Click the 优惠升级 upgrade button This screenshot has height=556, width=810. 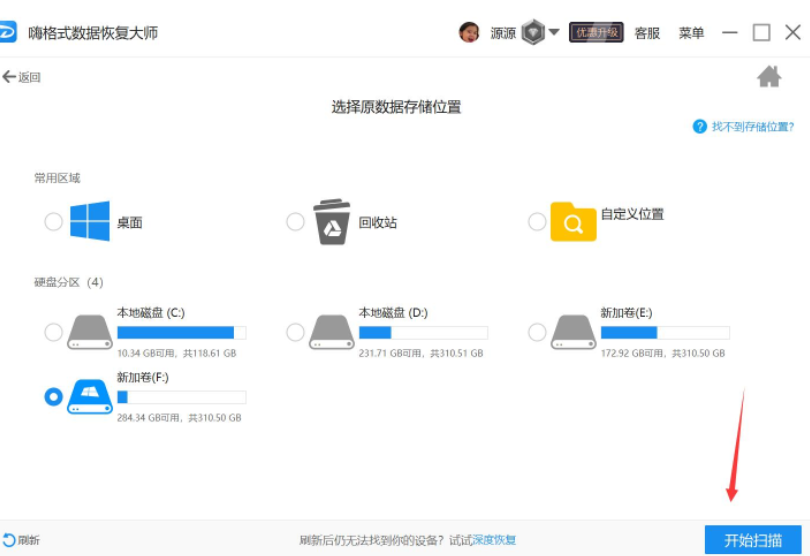click(596, 33)
